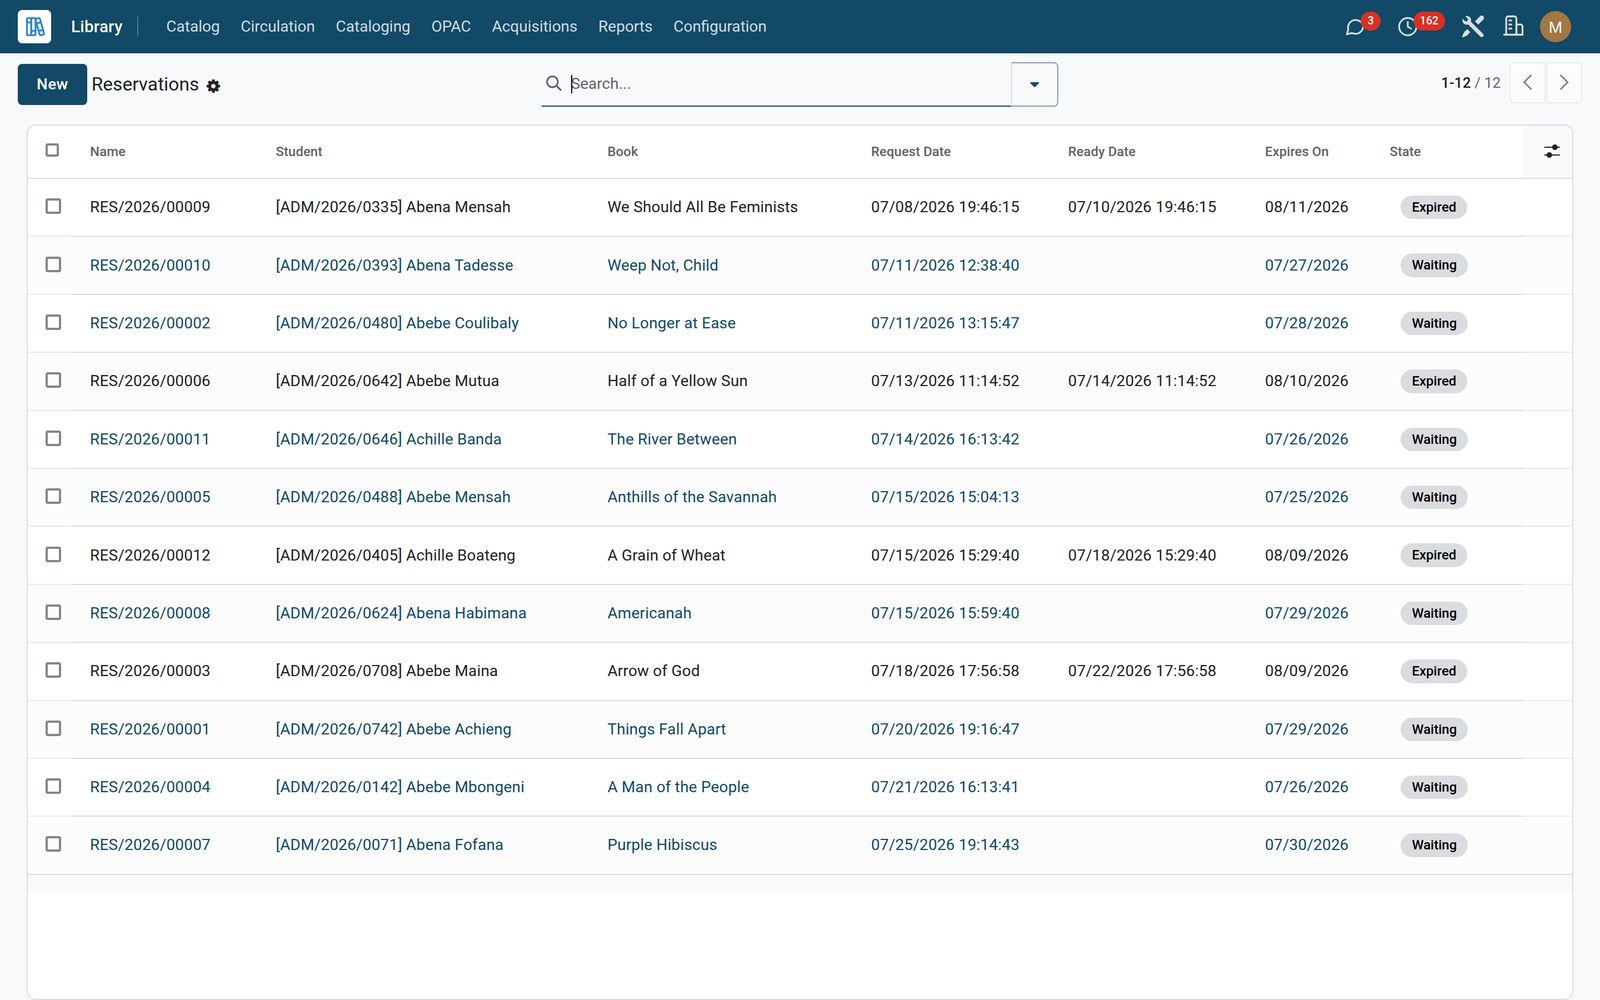The height and width of the screenshot is (1000, 1600).
Task: Click the New button
Action: click(x=52, y=84)
